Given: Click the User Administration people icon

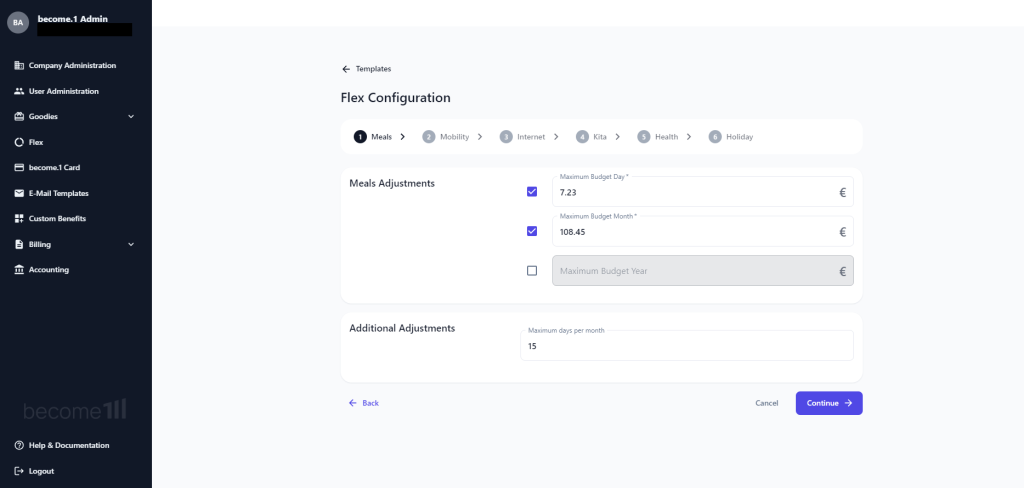Looking at the screenshot, I should (x=19, y=91).
